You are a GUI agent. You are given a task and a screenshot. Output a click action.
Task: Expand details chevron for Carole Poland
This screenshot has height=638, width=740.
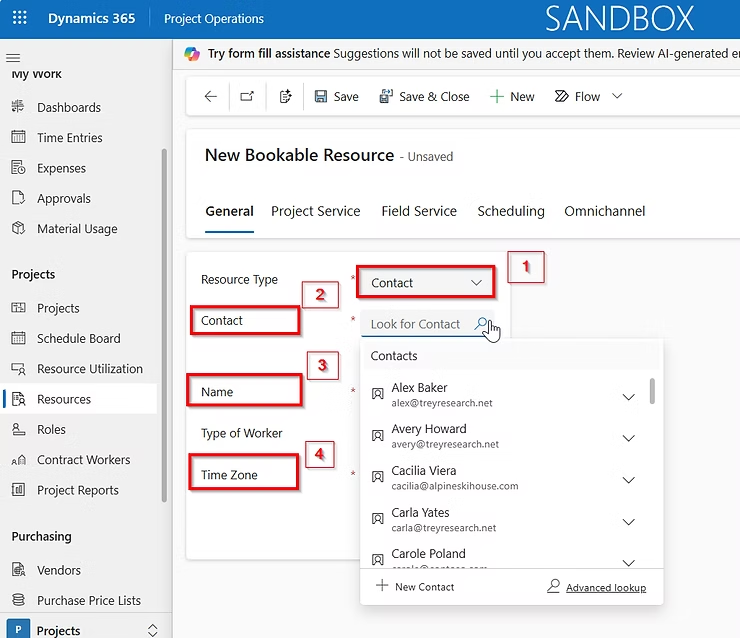click(x=628, y=562)
